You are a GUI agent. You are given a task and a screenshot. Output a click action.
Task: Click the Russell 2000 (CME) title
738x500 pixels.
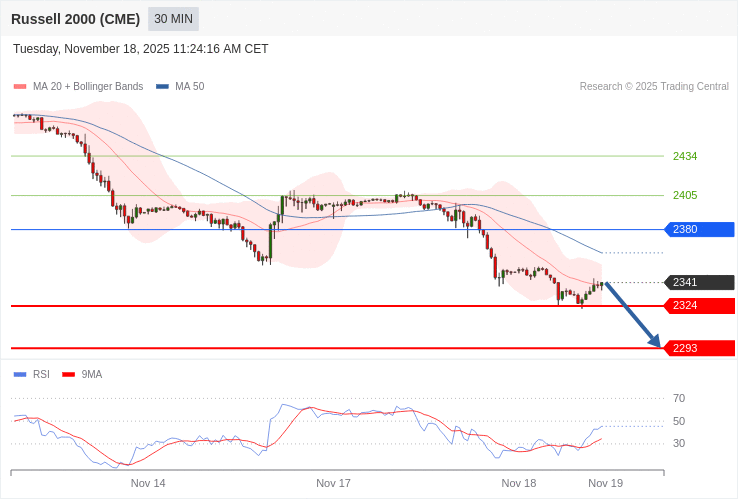pos(75,19)
